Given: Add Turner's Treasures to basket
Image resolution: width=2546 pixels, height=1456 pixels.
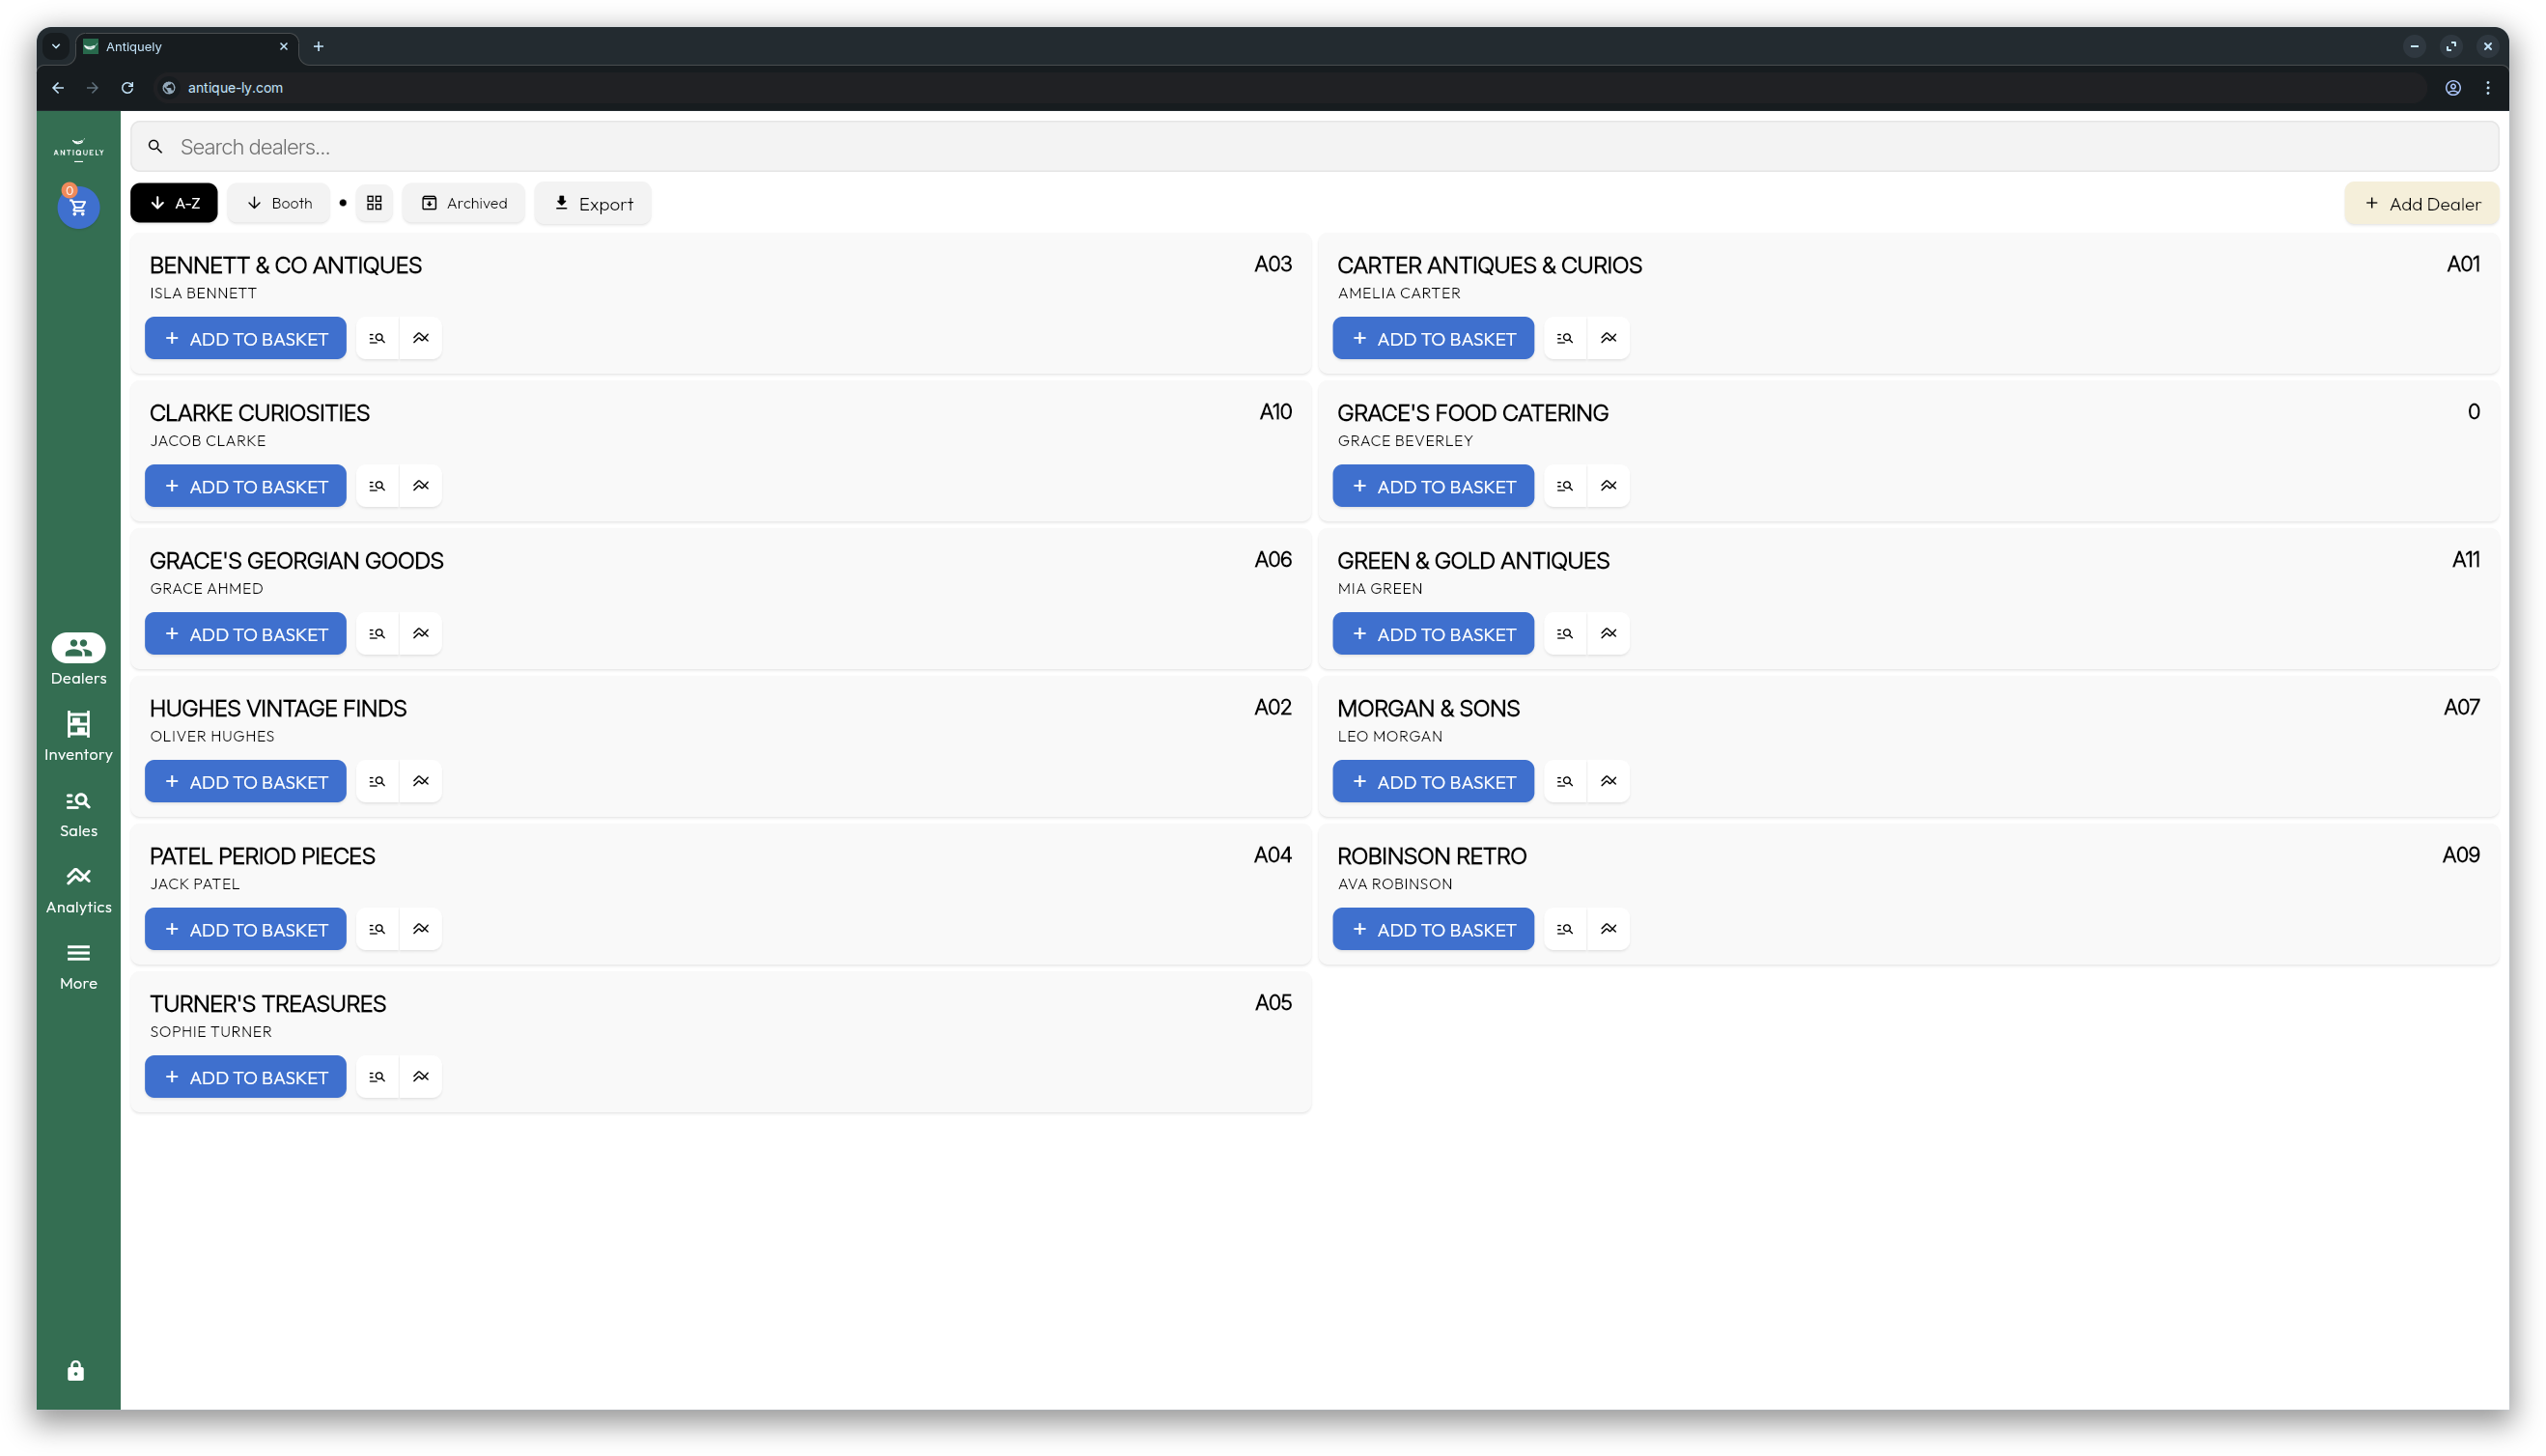Looking at the screenshot, I should [x=246, y=1077].
